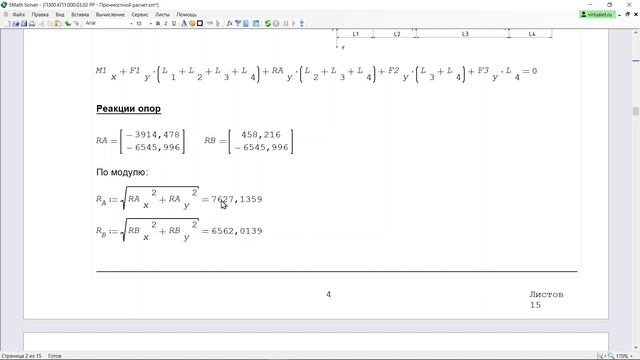640x360 pixels.
Task: Open the Помощь menu
Action: [x=187, y=14]
